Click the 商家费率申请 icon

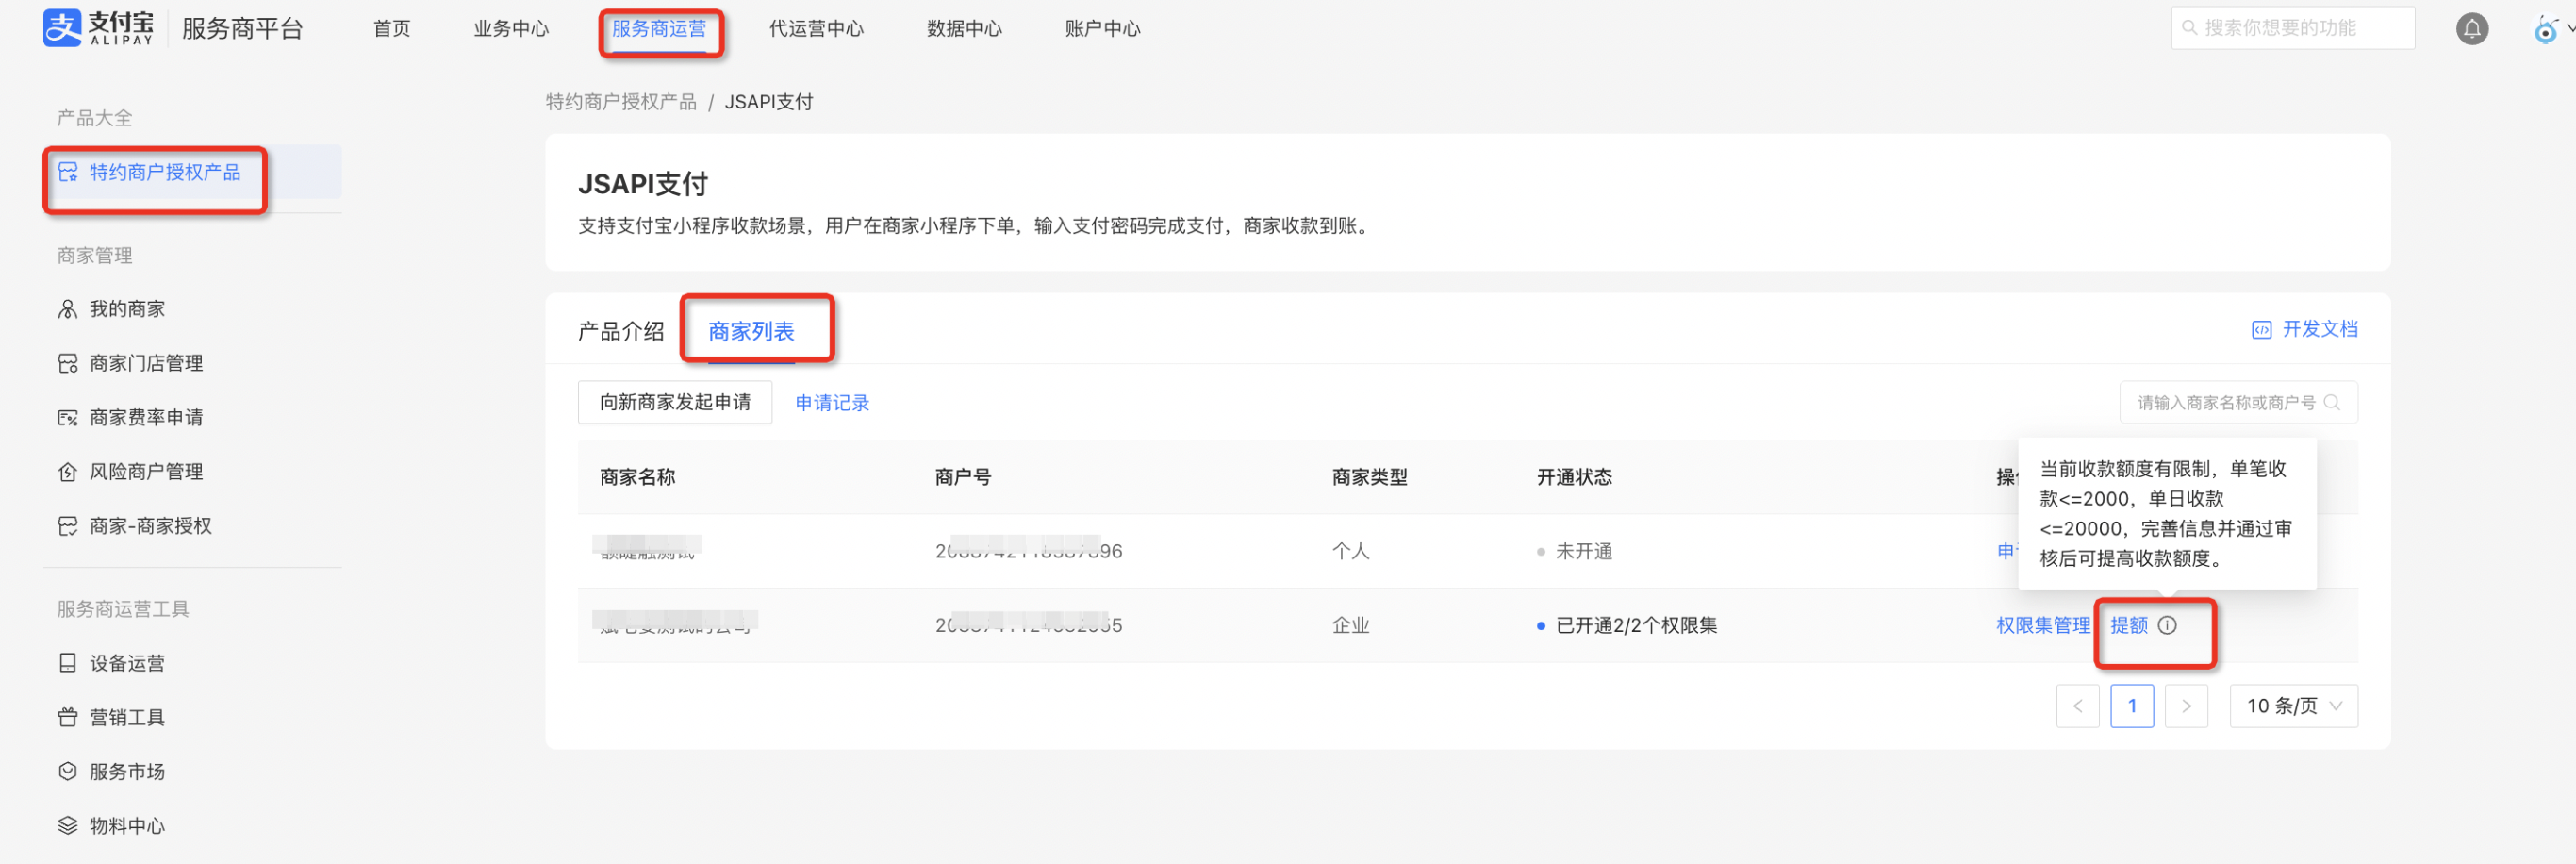pyautogui.click(x=68, y=417)
